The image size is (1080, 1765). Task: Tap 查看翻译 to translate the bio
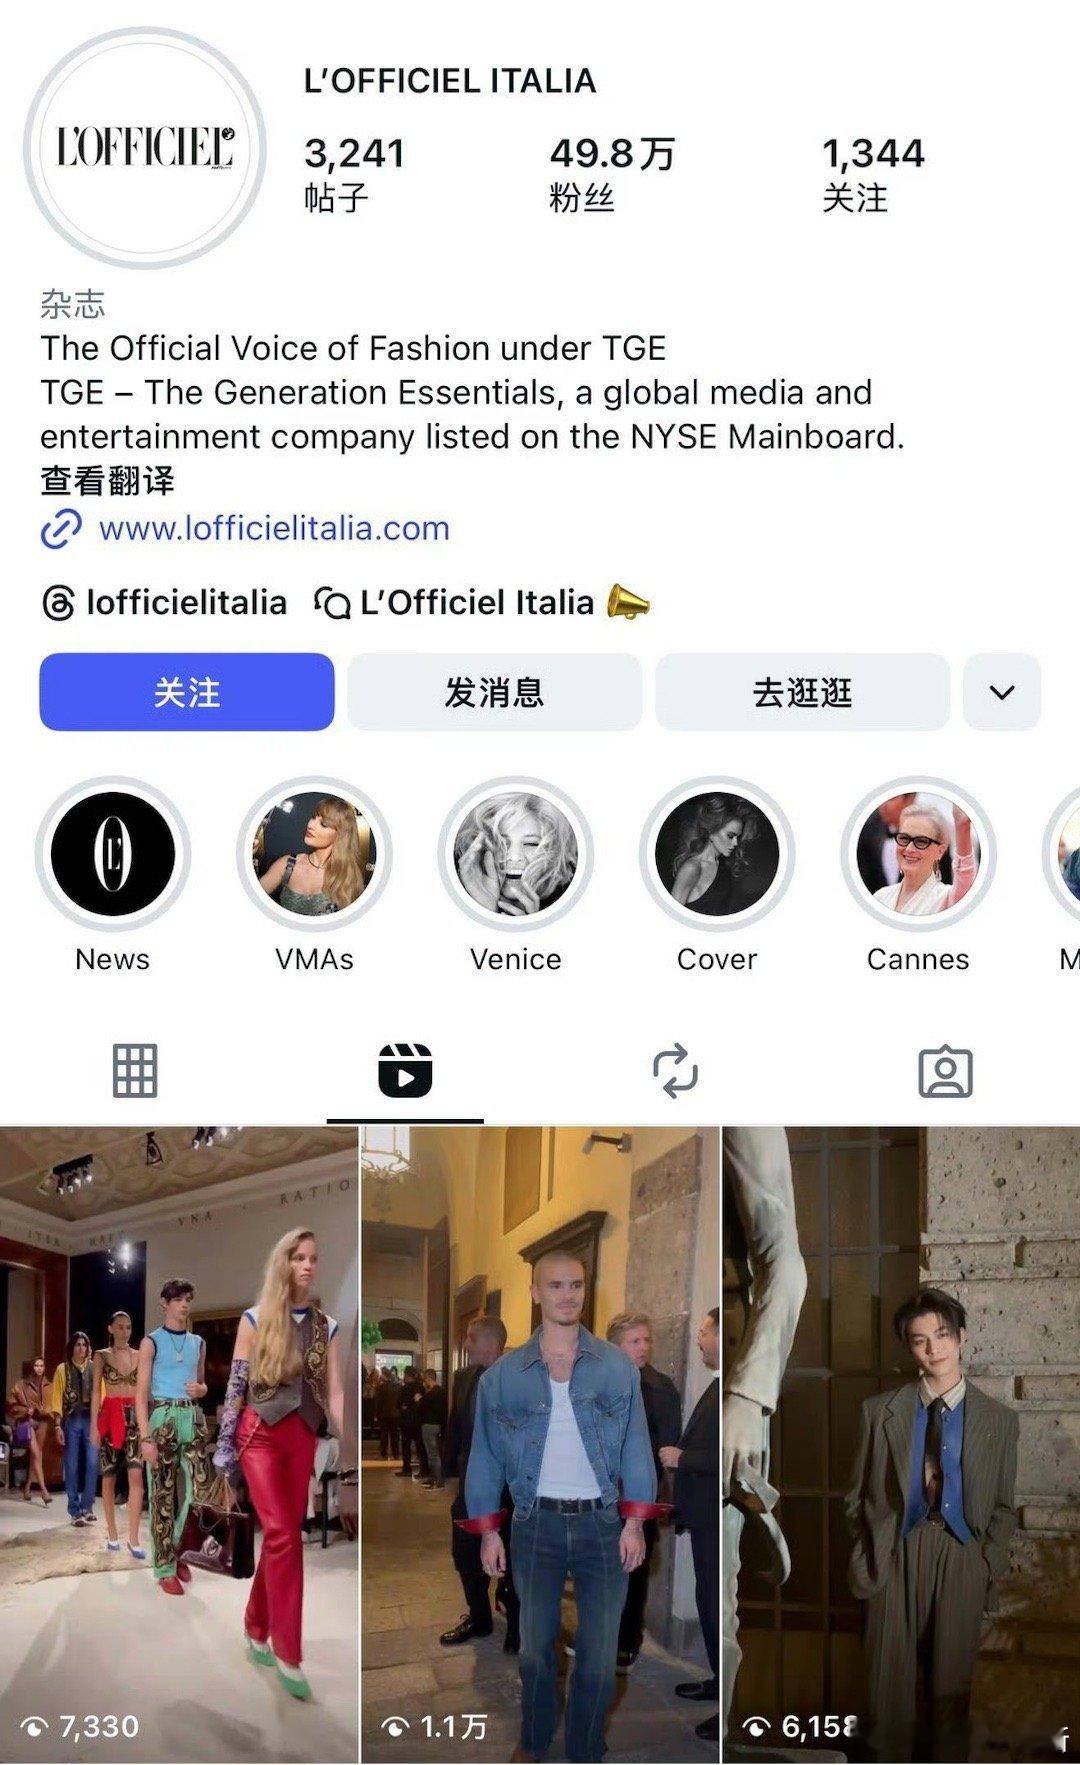click(x=107, y=481)
